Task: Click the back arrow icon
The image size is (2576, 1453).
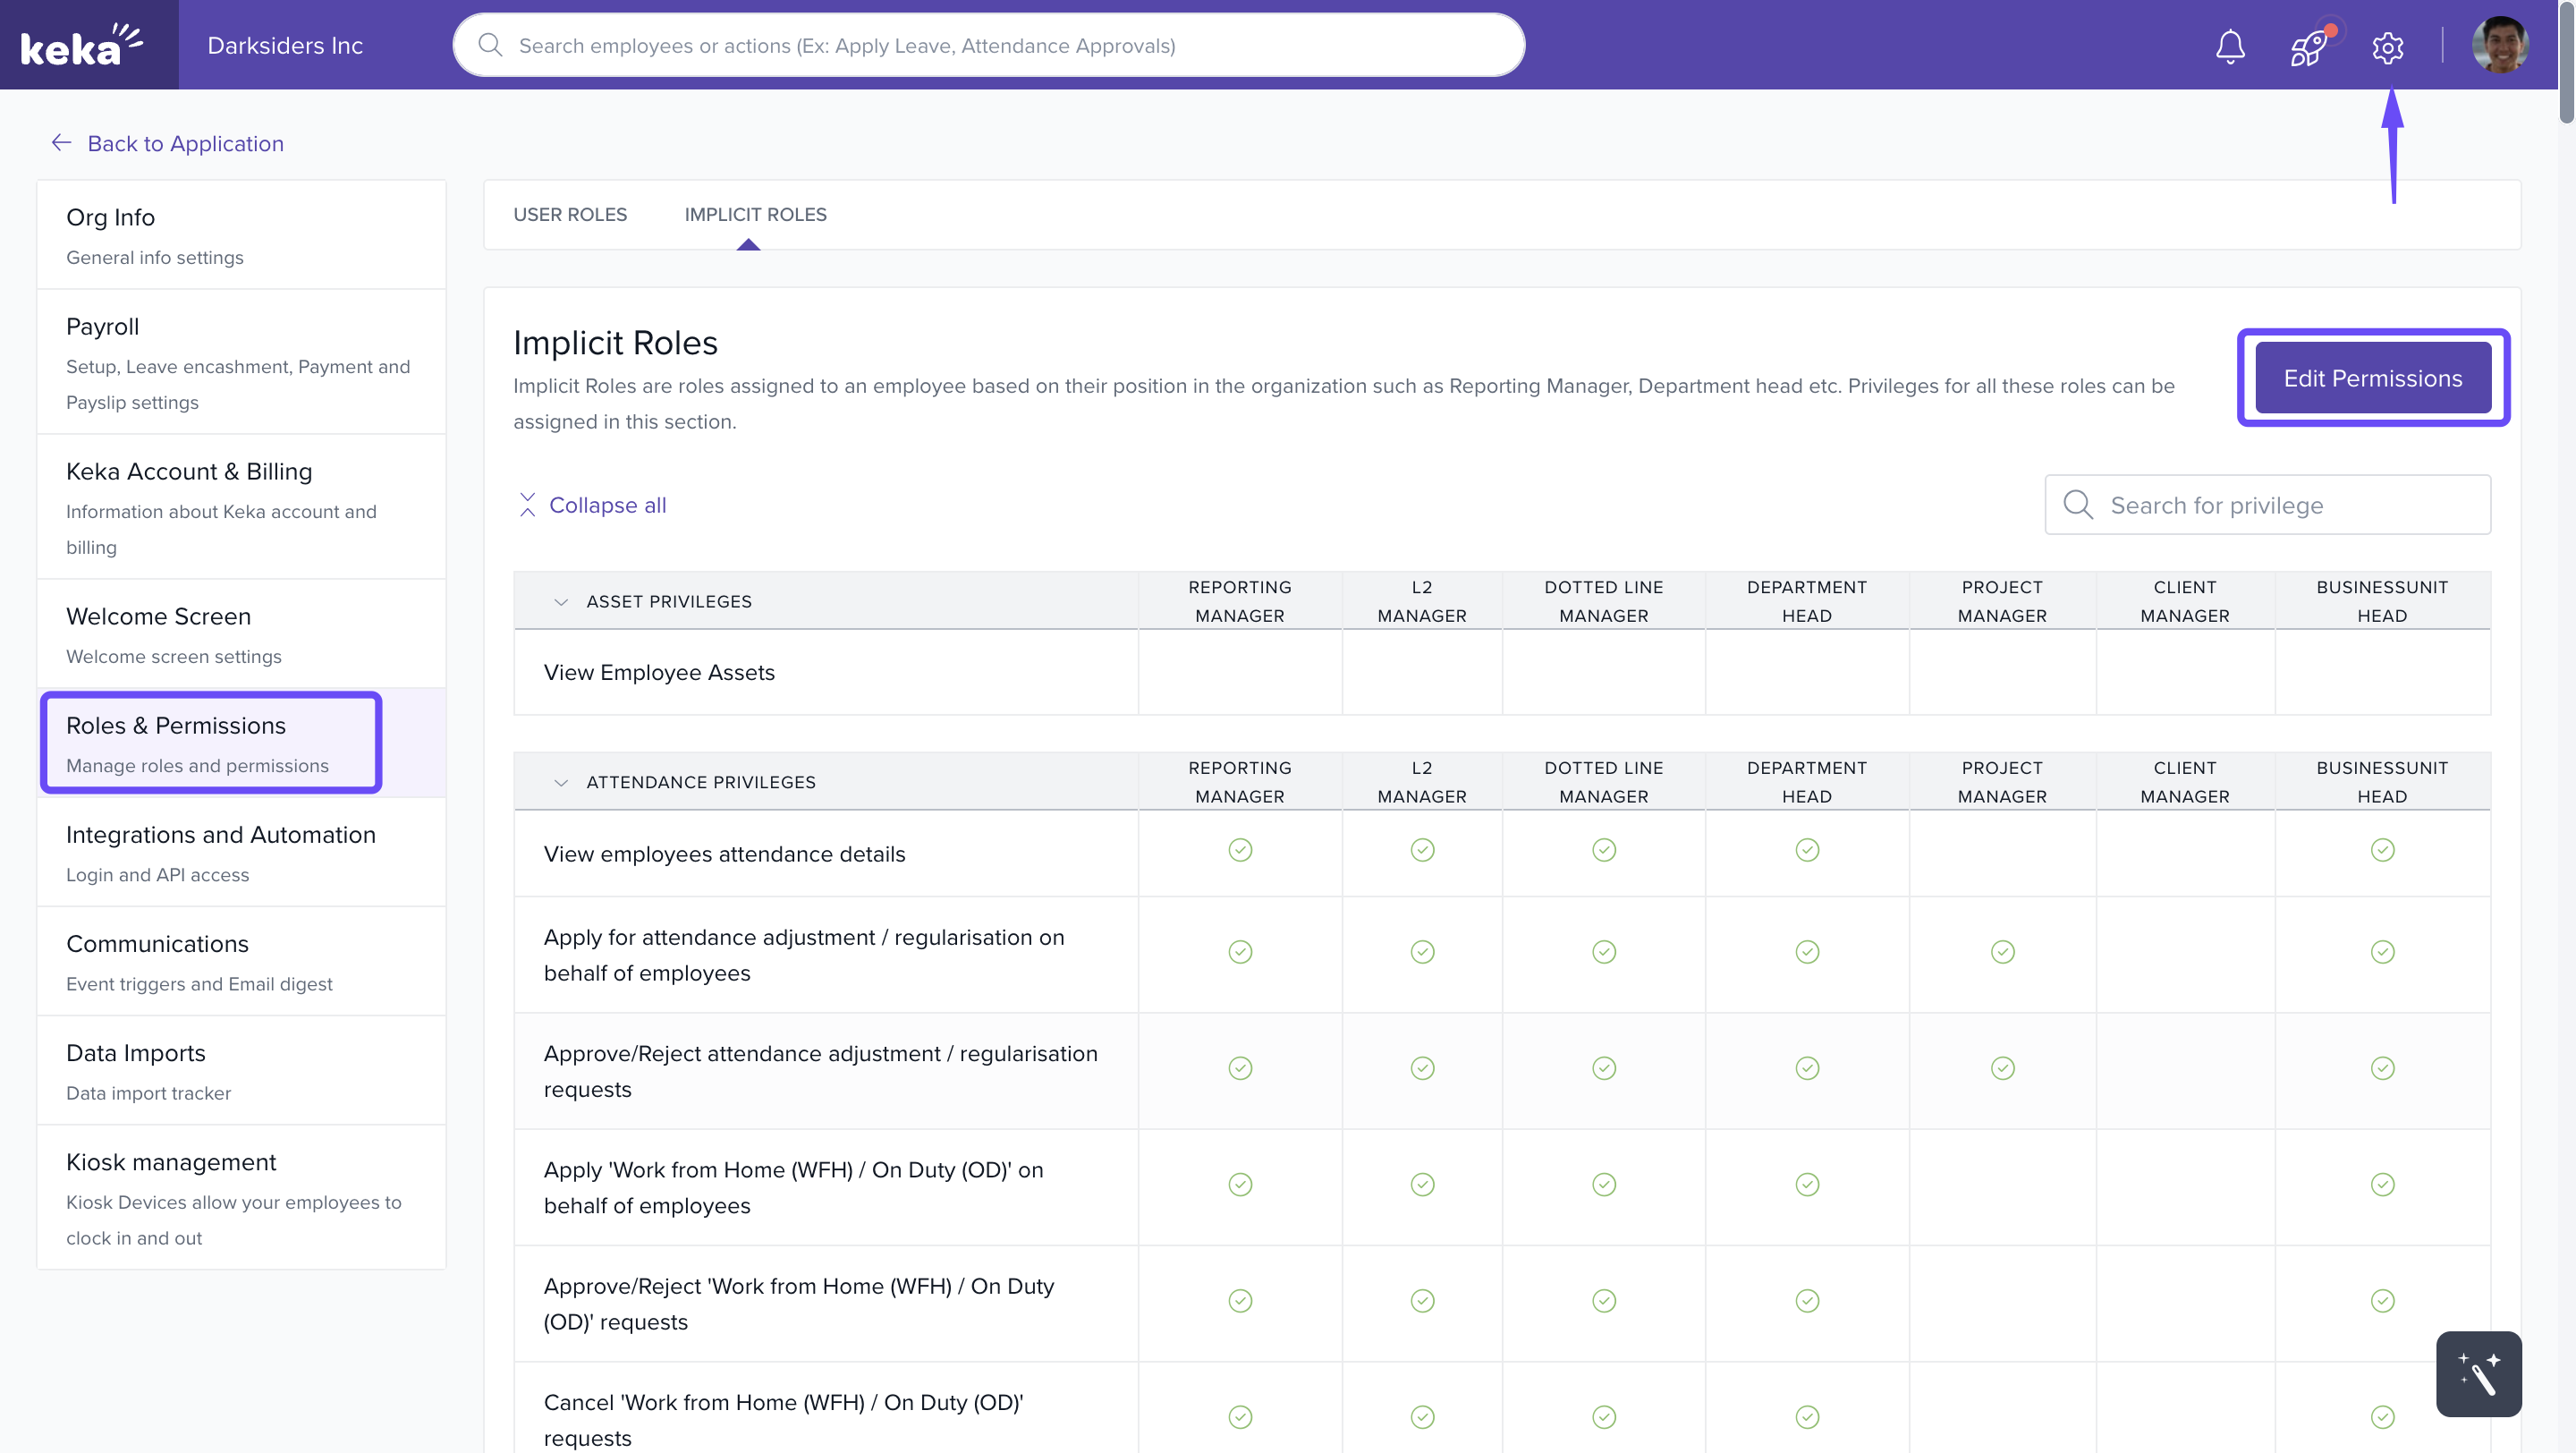Action: tap(61, 143)
